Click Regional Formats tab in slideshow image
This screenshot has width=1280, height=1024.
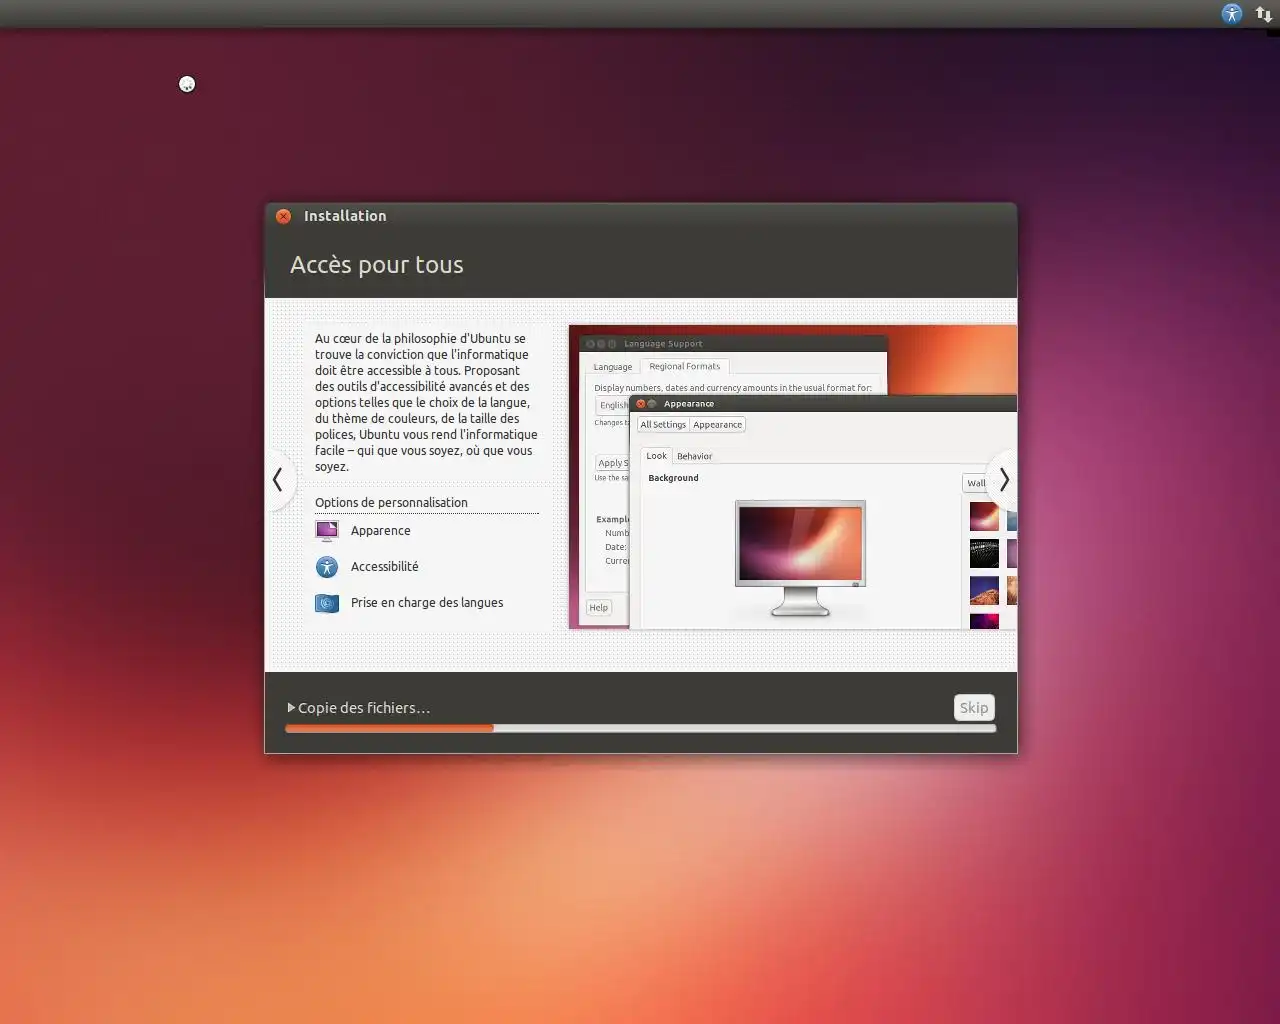[685, 367]
